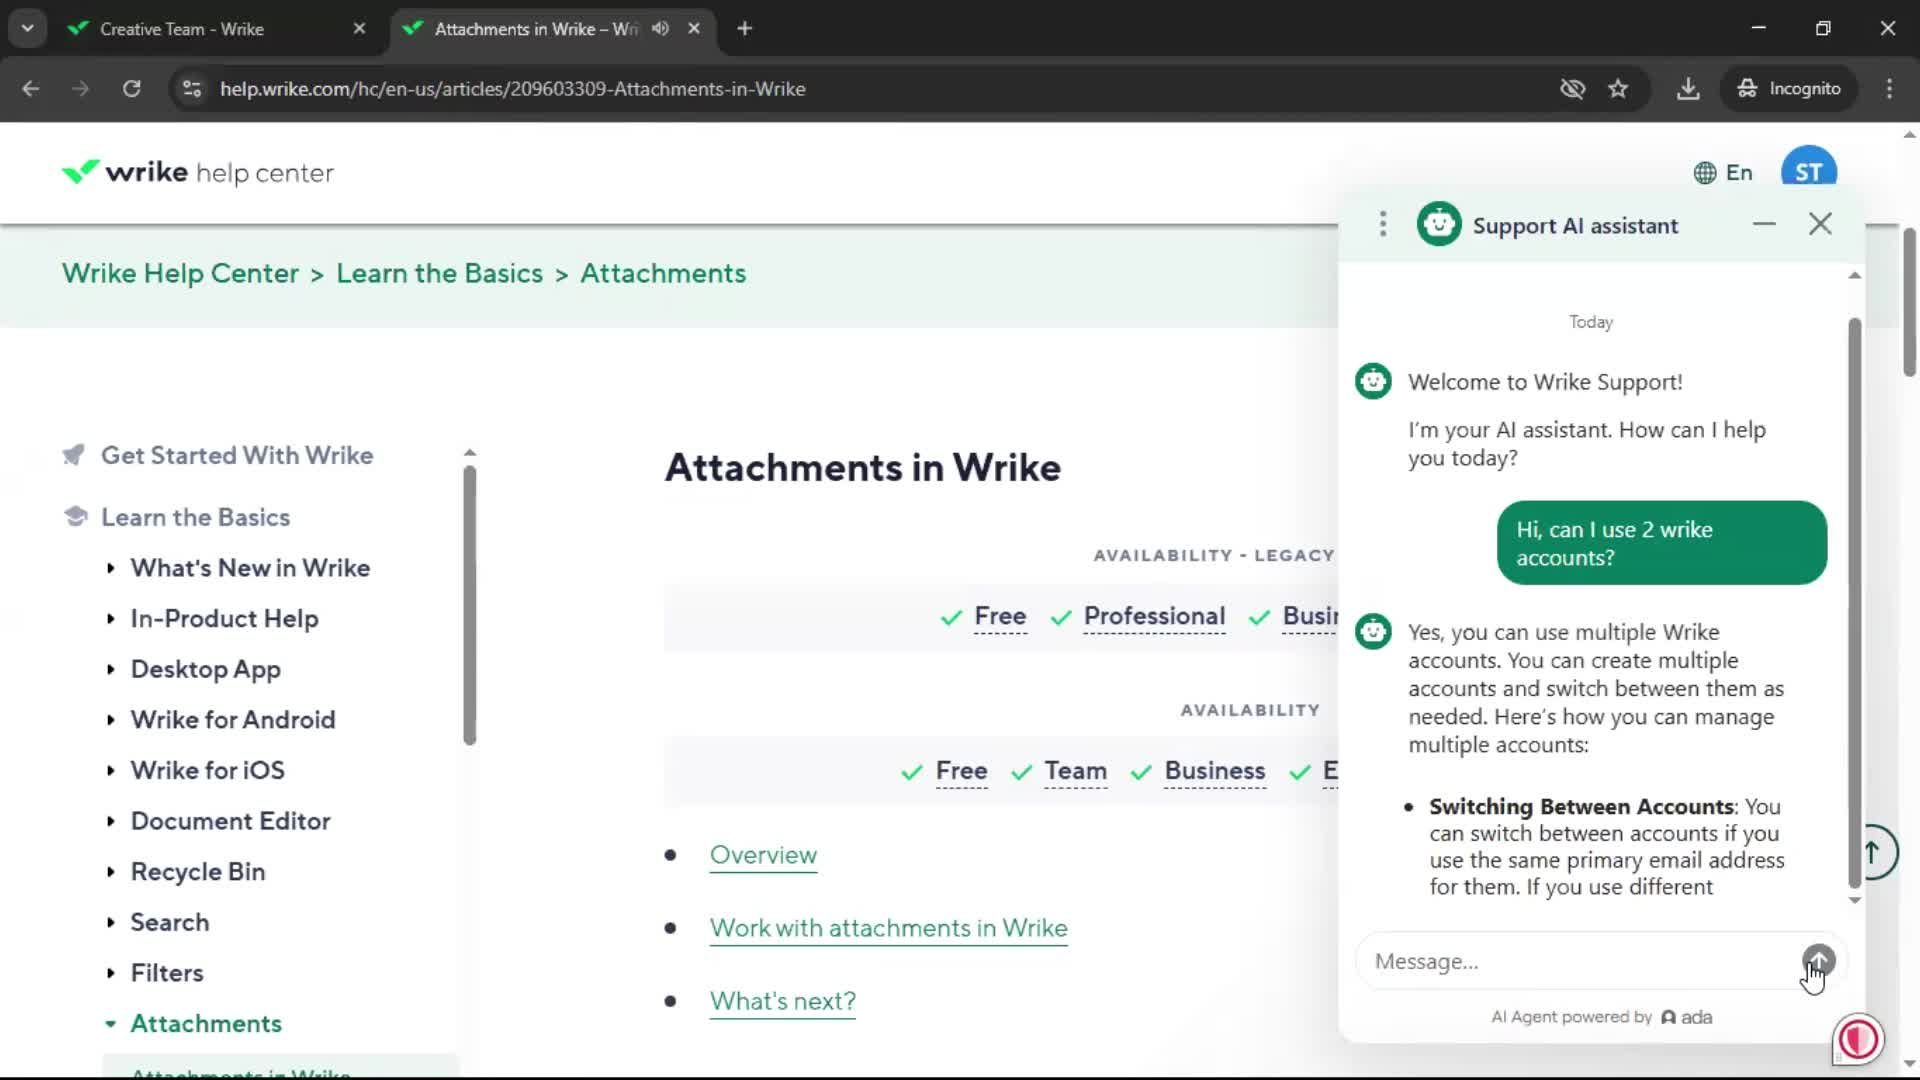Viewport: 1920px width, 1080px height.
Task: Select the Attachments in Wrike tab
Action: click(x=535, y=29)
